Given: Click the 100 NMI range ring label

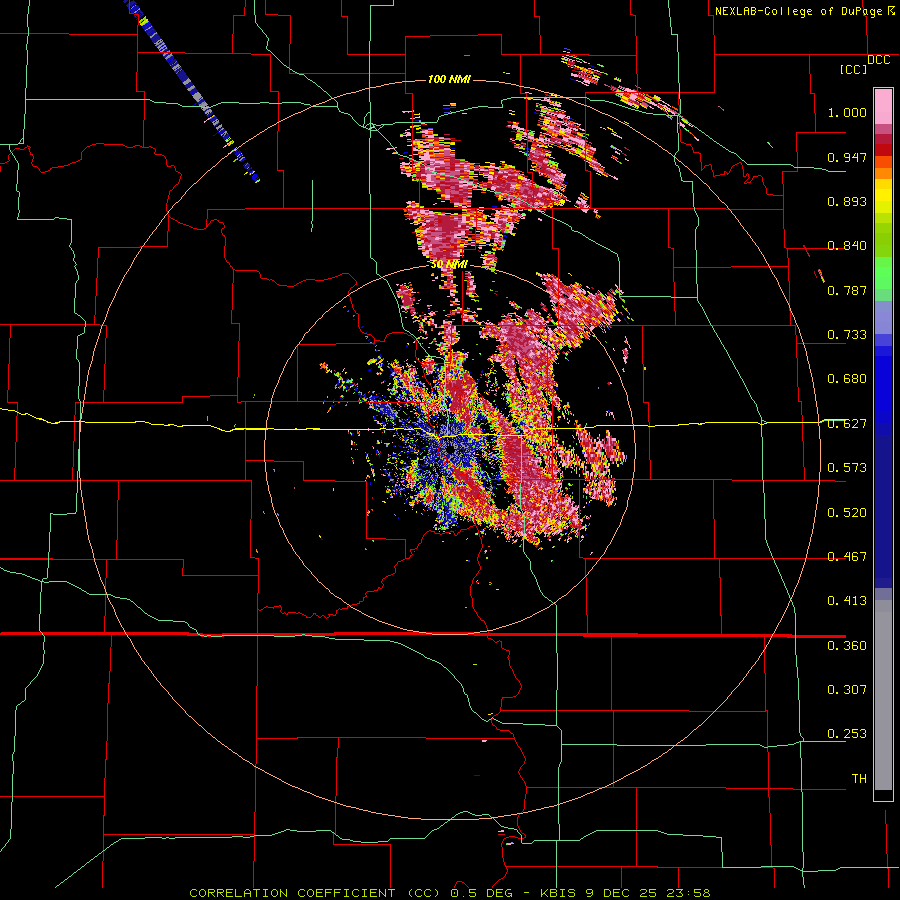Looking at the screenshot, I should [x=449, y=79].
